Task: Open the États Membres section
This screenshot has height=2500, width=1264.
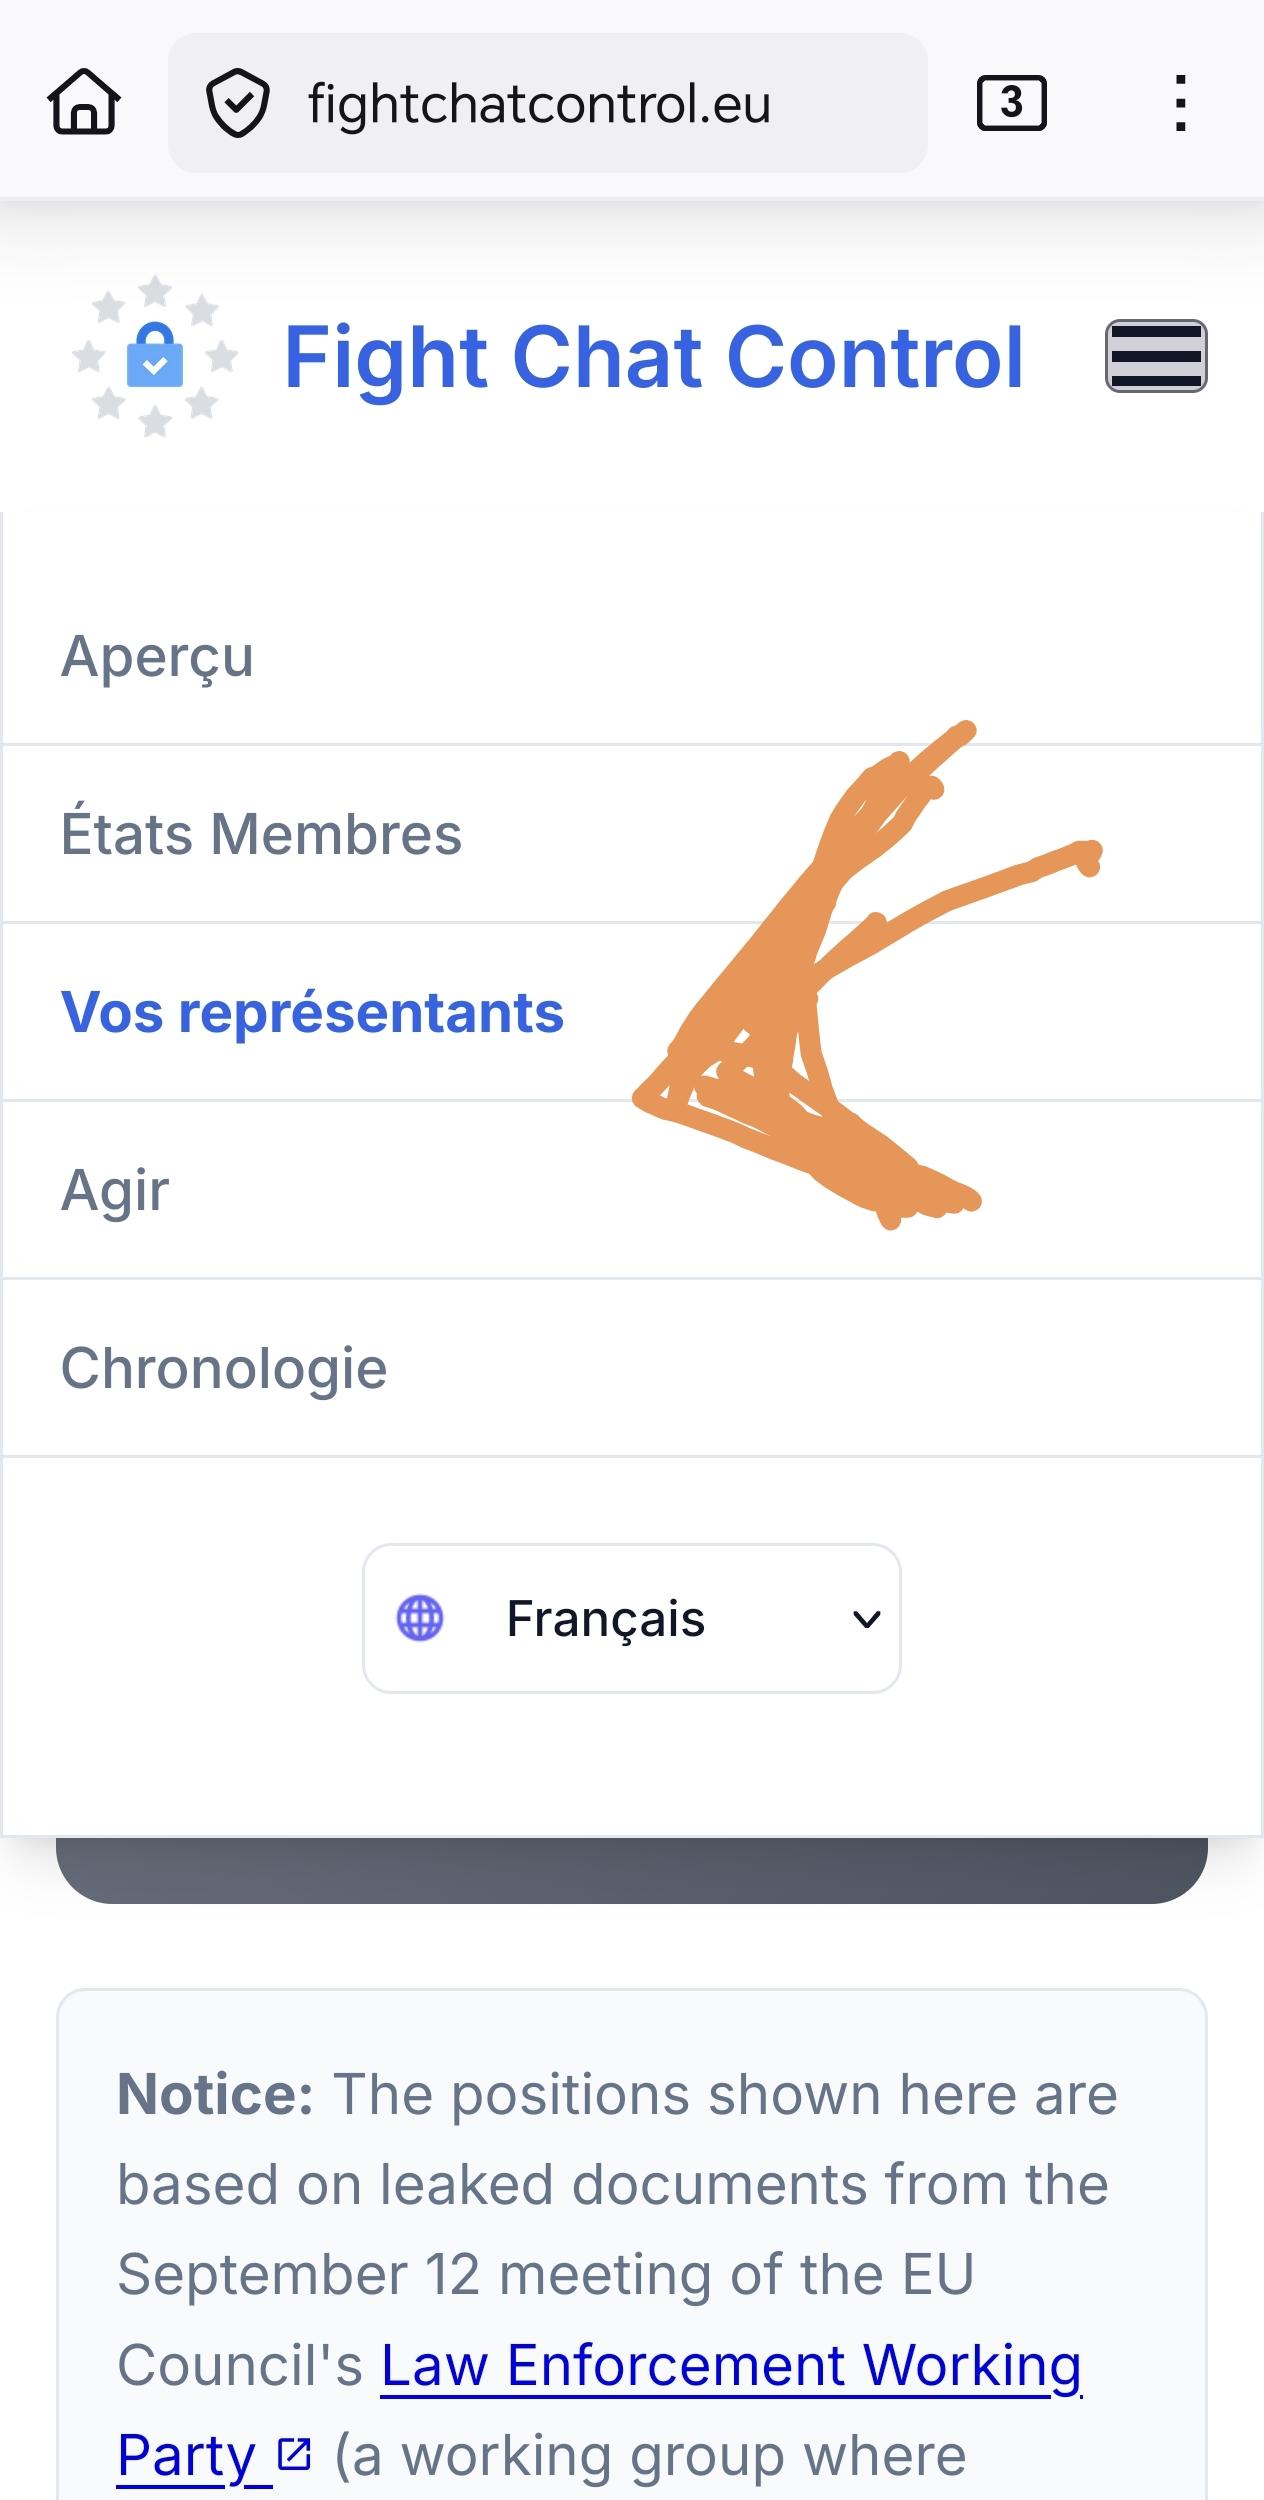Action: tap(261, 834)
